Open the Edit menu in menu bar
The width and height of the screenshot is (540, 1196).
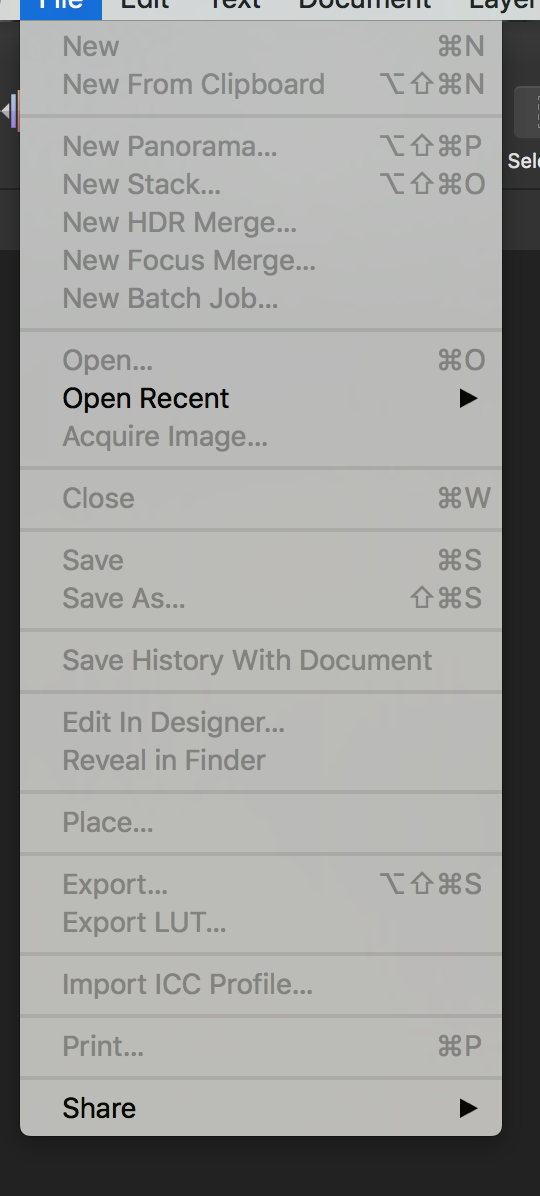click(145, 6)
